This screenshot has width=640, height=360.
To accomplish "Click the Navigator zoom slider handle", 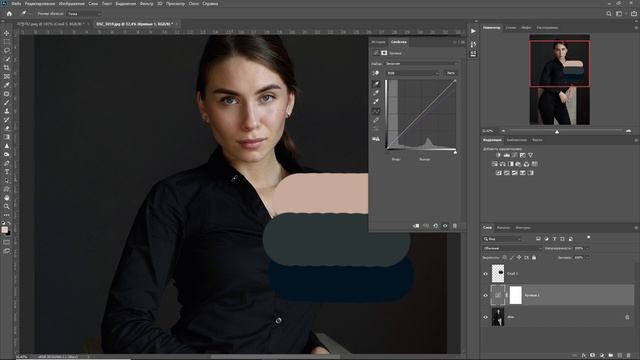I will (557, 132).
